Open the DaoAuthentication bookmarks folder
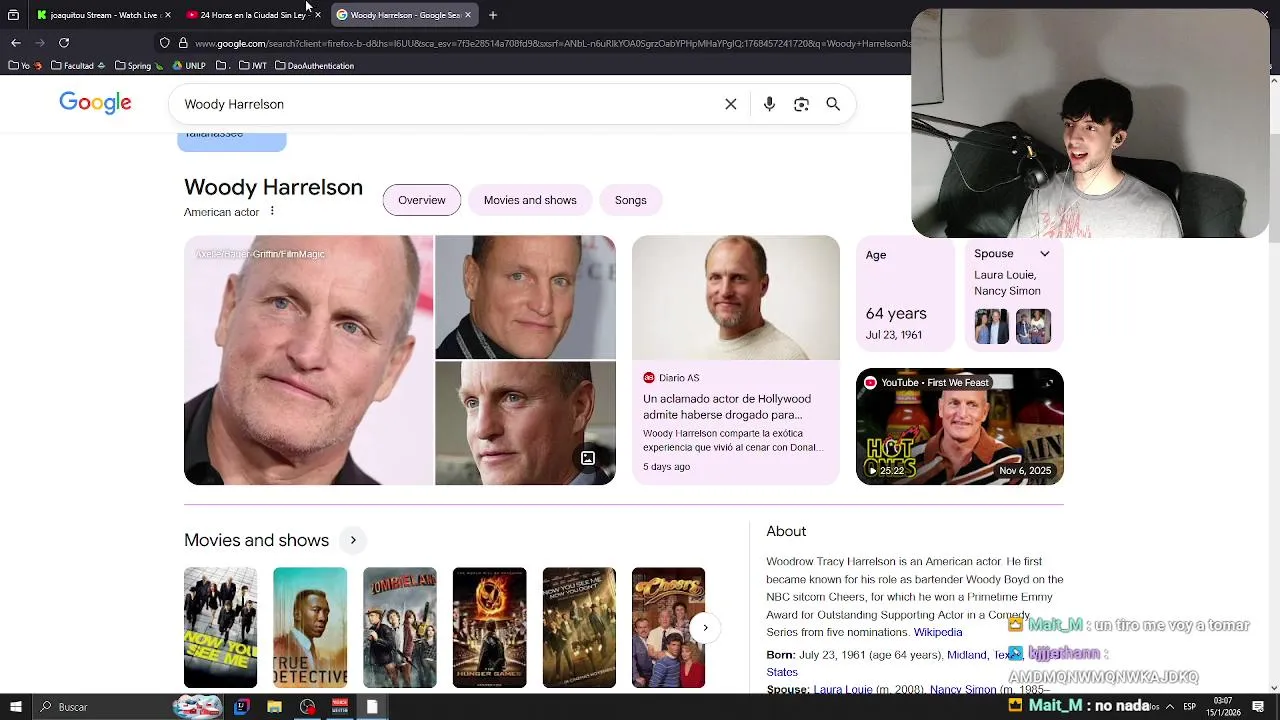This screenshot has width=1280, height=720. (x=314, y=66)
